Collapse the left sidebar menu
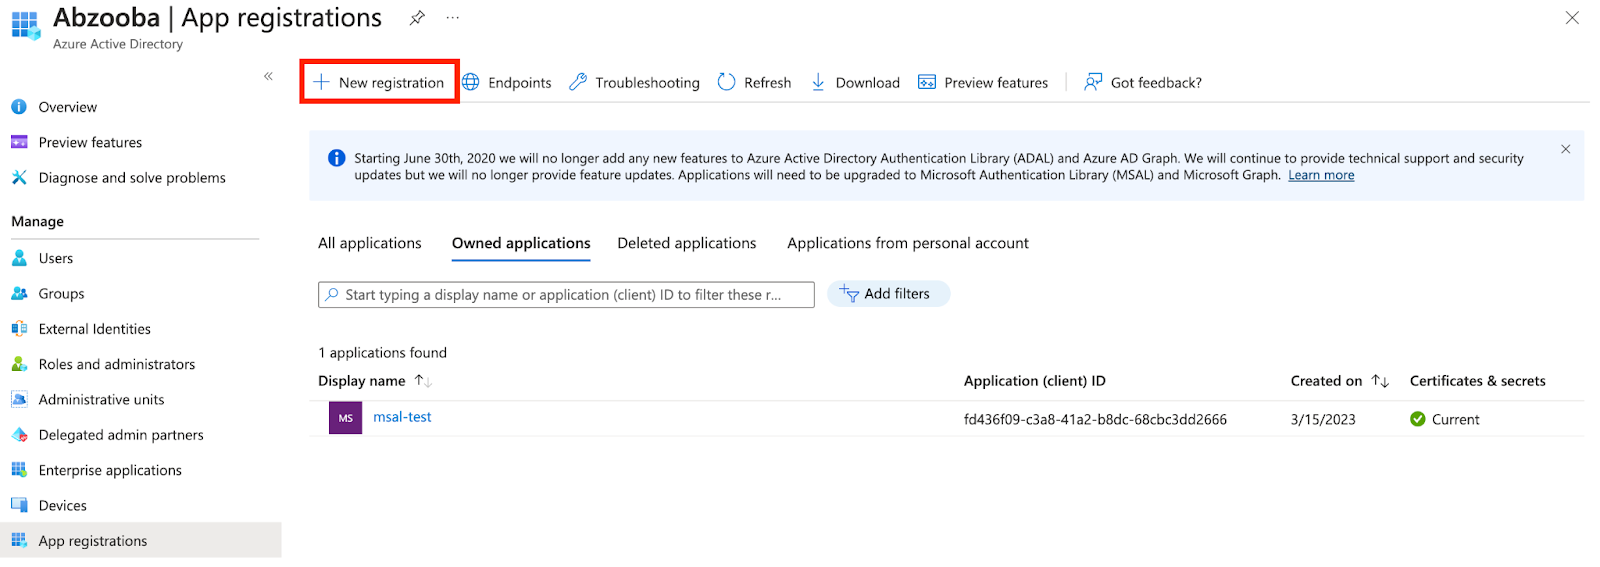 coord(268,76)
